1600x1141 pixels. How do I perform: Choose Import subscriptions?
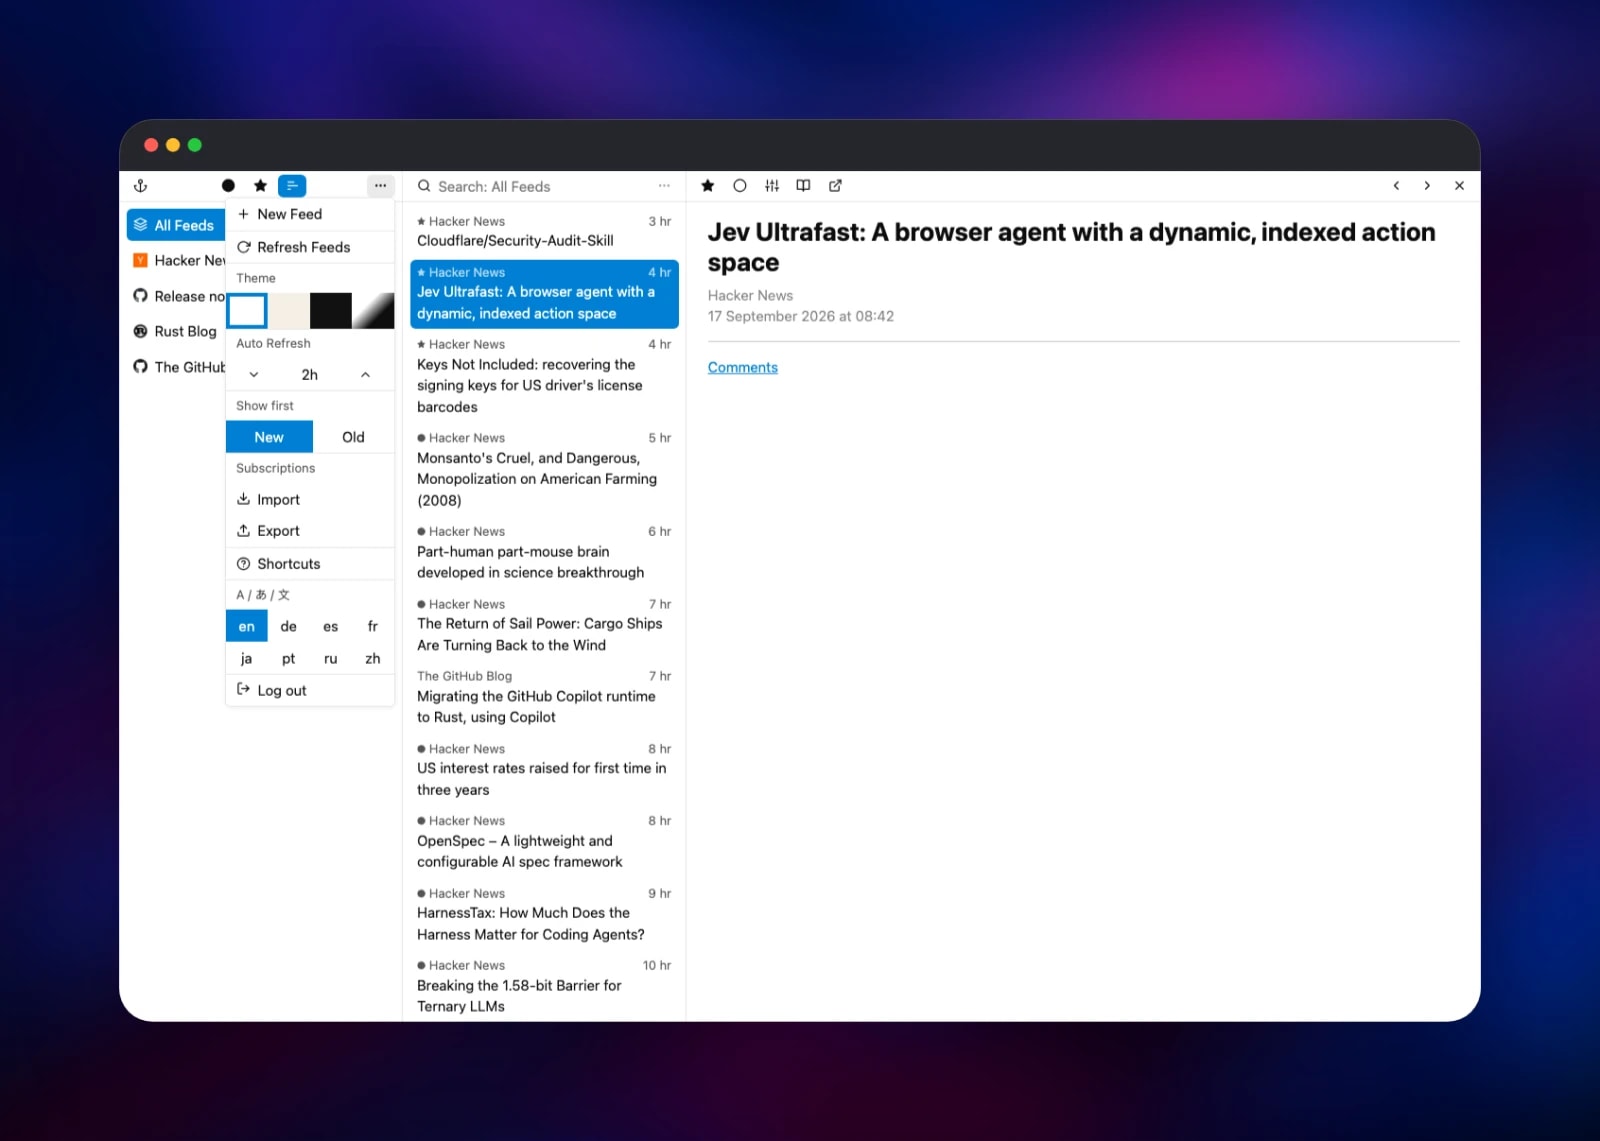coord(310,500)
